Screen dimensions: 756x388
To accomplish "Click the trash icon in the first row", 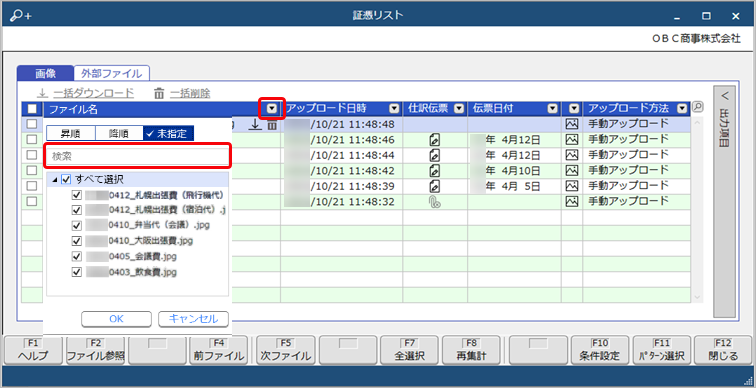I will coord(272,125).
